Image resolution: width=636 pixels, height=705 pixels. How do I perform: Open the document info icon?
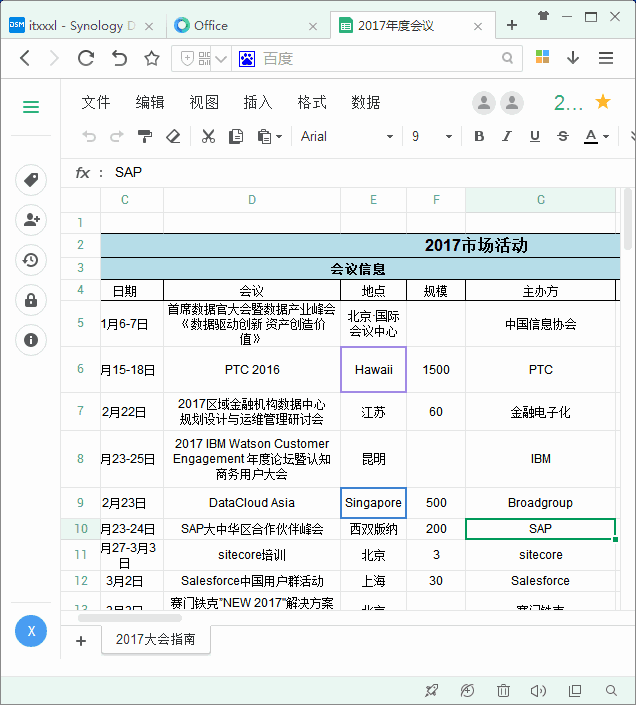[31, 340]
